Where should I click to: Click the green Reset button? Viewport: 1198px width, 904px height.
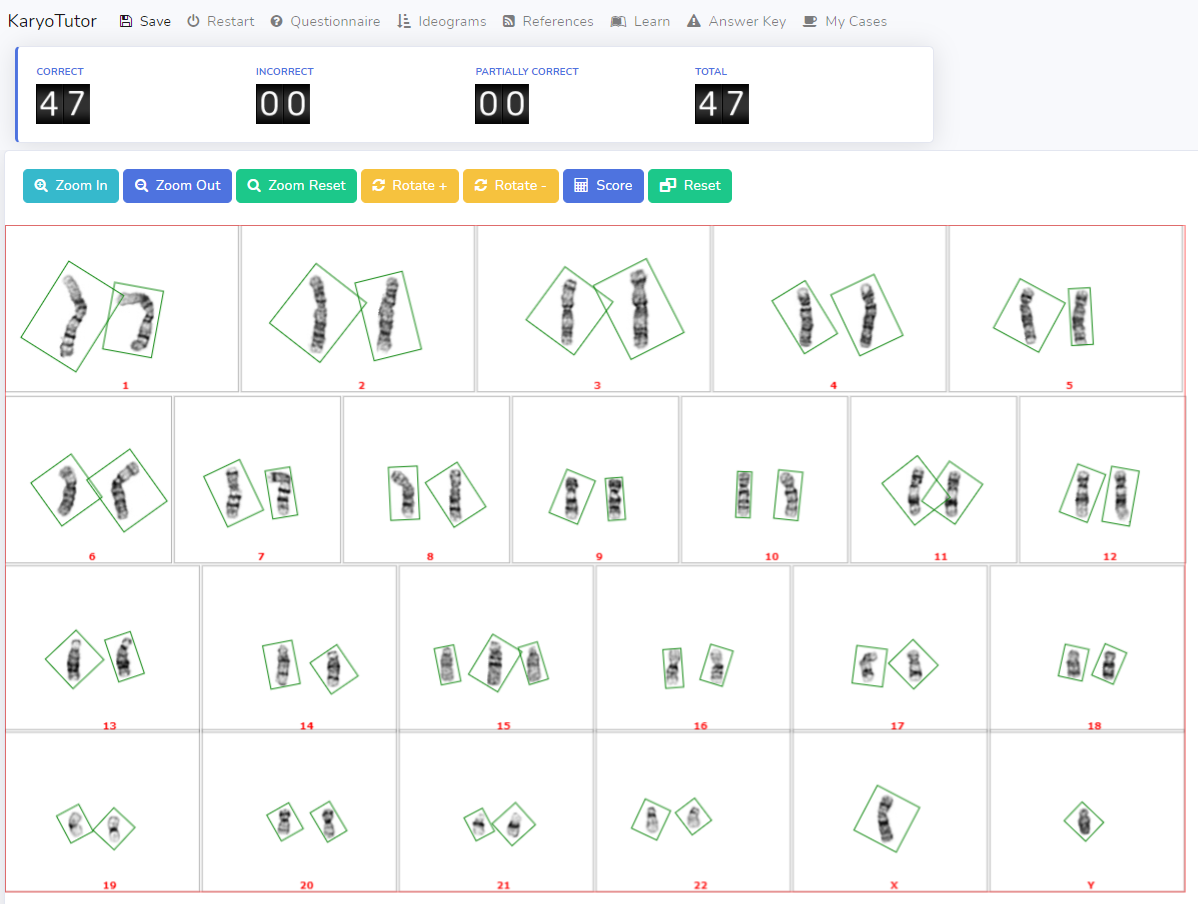click(690, 186)
